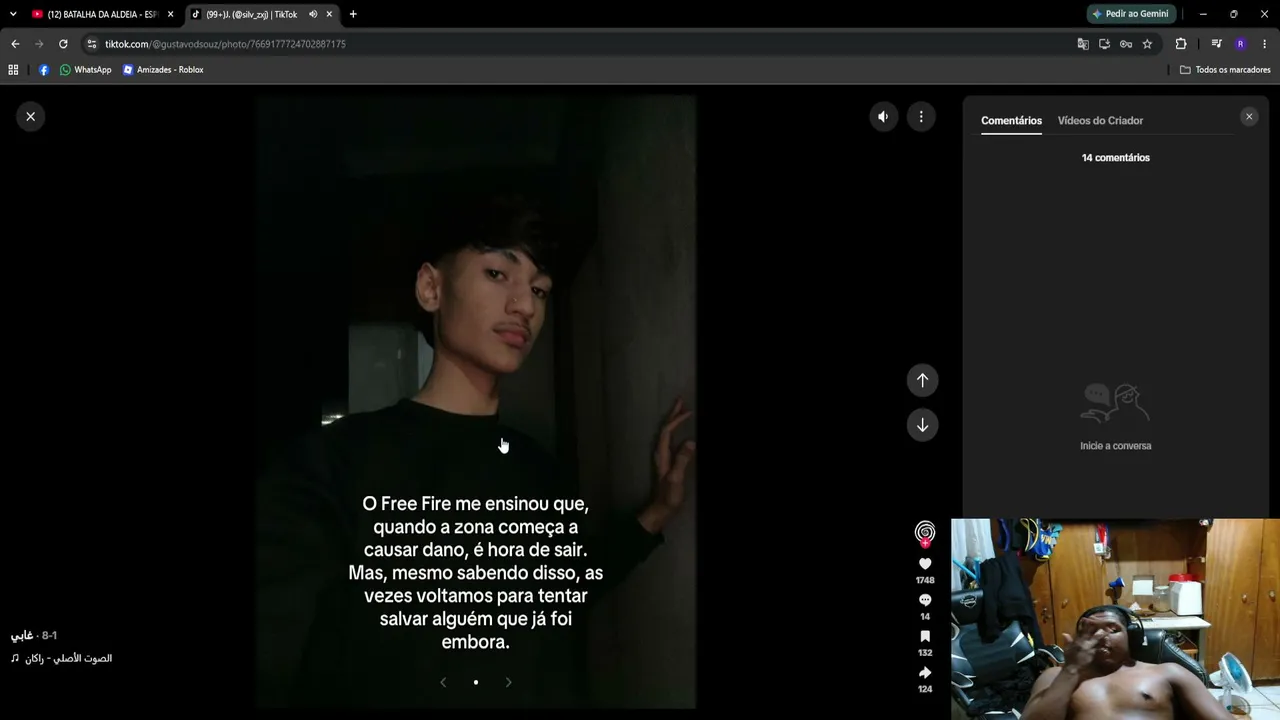This screenshot has height=720, width=1280.
Task: Open the apps grid in bookmarks bar
Action: pos(13,70)
